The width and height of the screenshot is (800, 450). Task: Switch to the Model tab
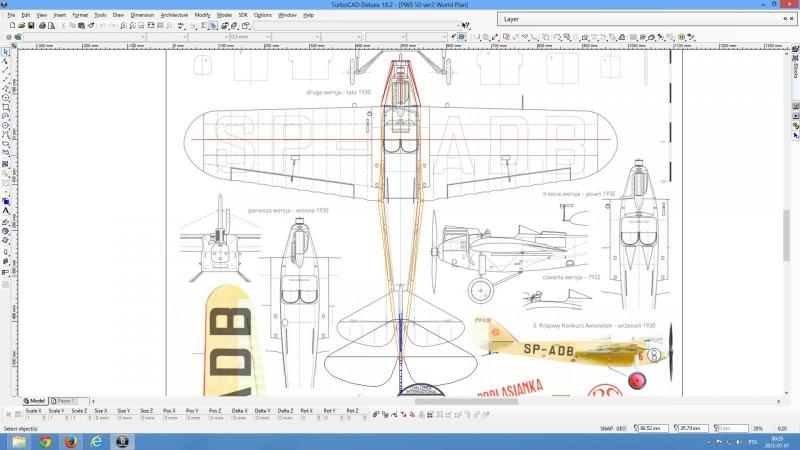[x=35, y=400]
